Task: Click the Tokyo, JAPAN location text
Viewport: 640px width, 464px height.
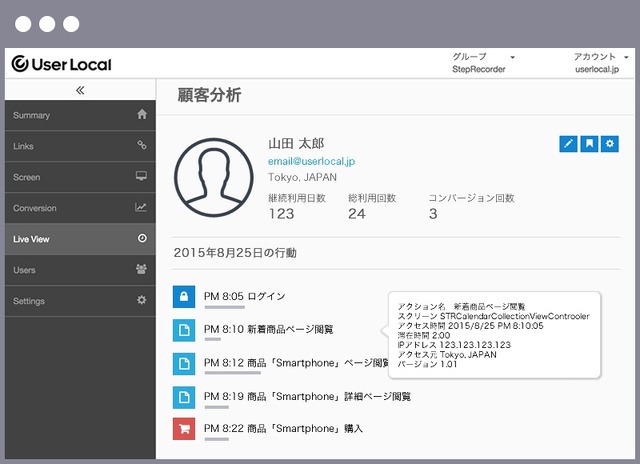Action: 302,177
